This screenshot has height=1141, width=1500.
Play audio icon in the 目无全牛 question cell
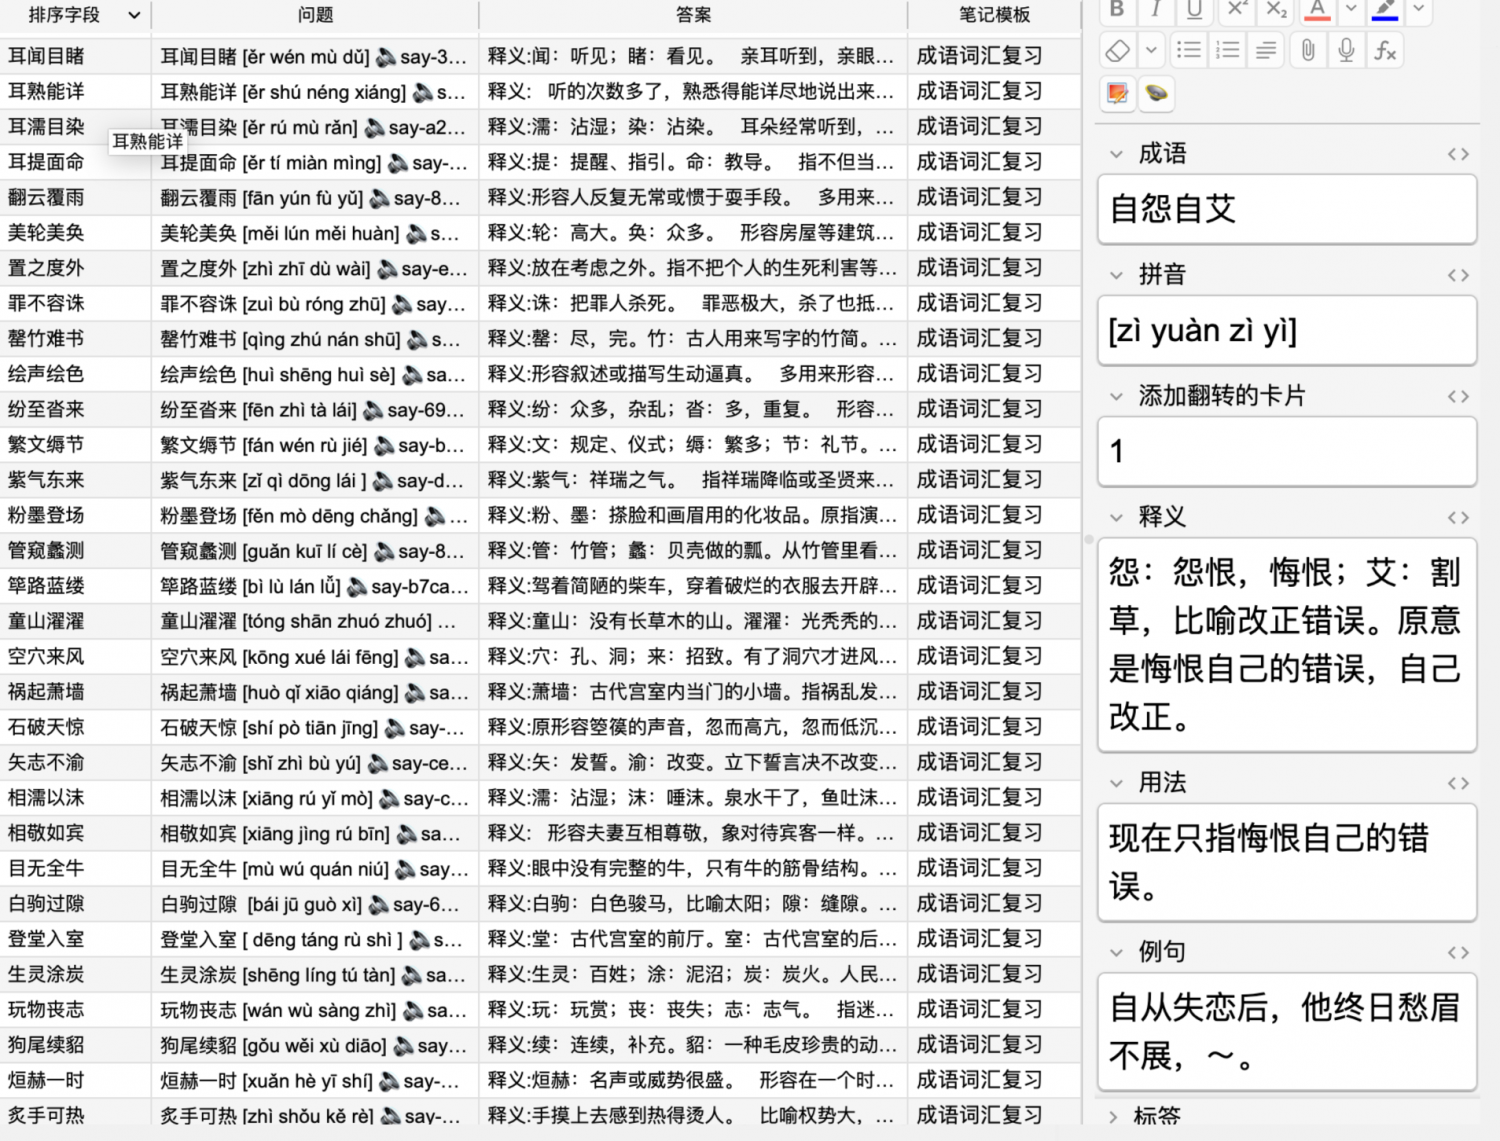click(405, 869)
